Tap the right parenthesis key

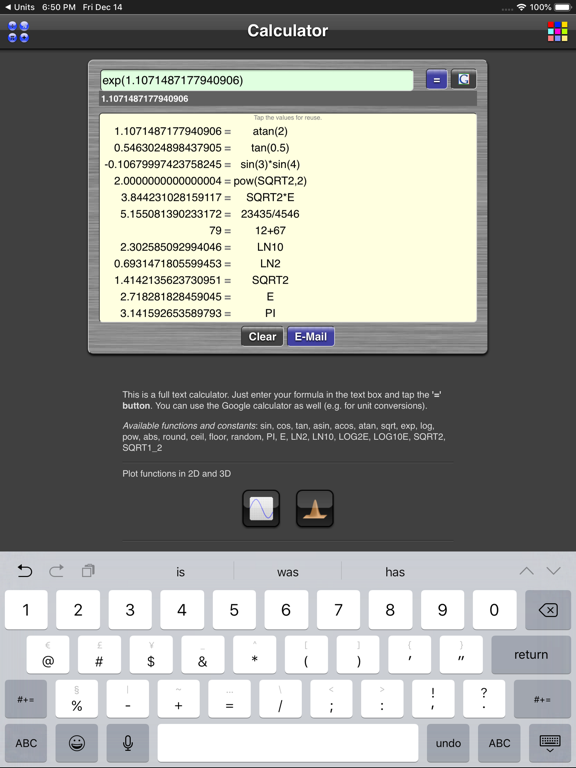click(358, 655)
